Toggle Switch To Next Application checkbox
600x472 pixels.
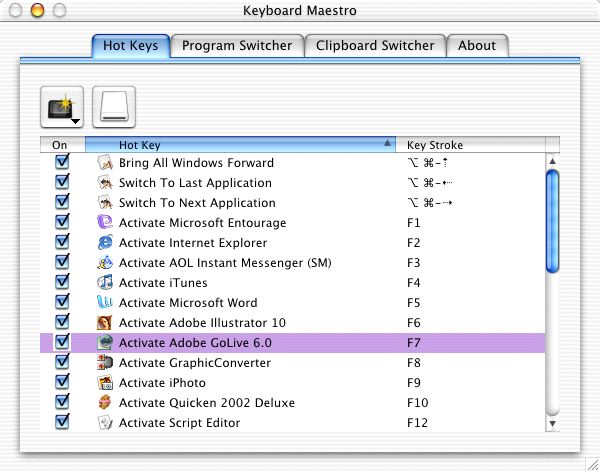[62, 201]
